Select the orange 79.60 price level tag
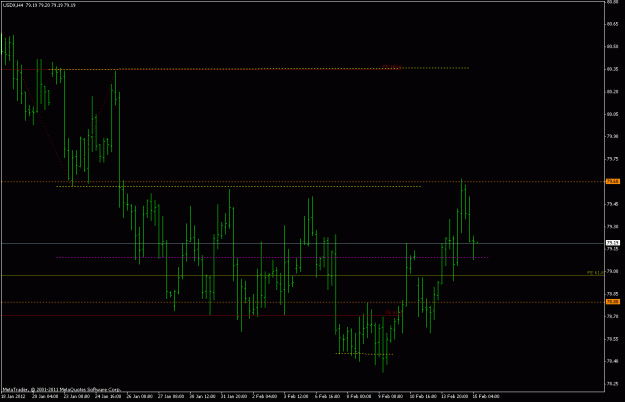This screenshot has height=402, width=625. coord(613,182)
